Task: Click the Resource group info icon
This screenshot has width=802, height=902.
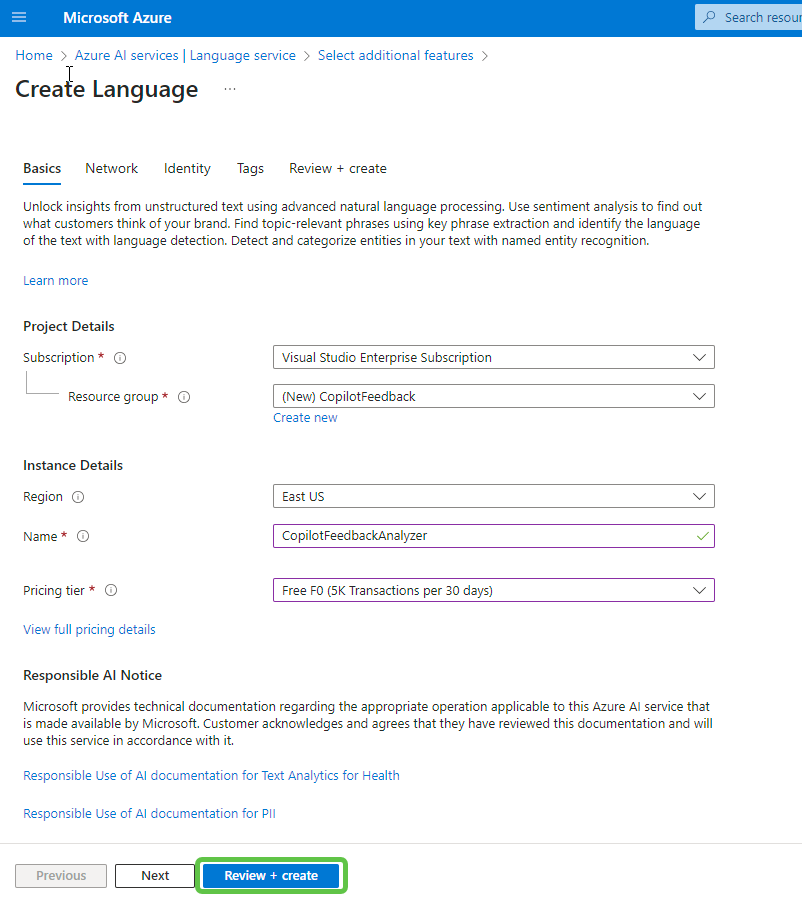Action: click(184, 397)
